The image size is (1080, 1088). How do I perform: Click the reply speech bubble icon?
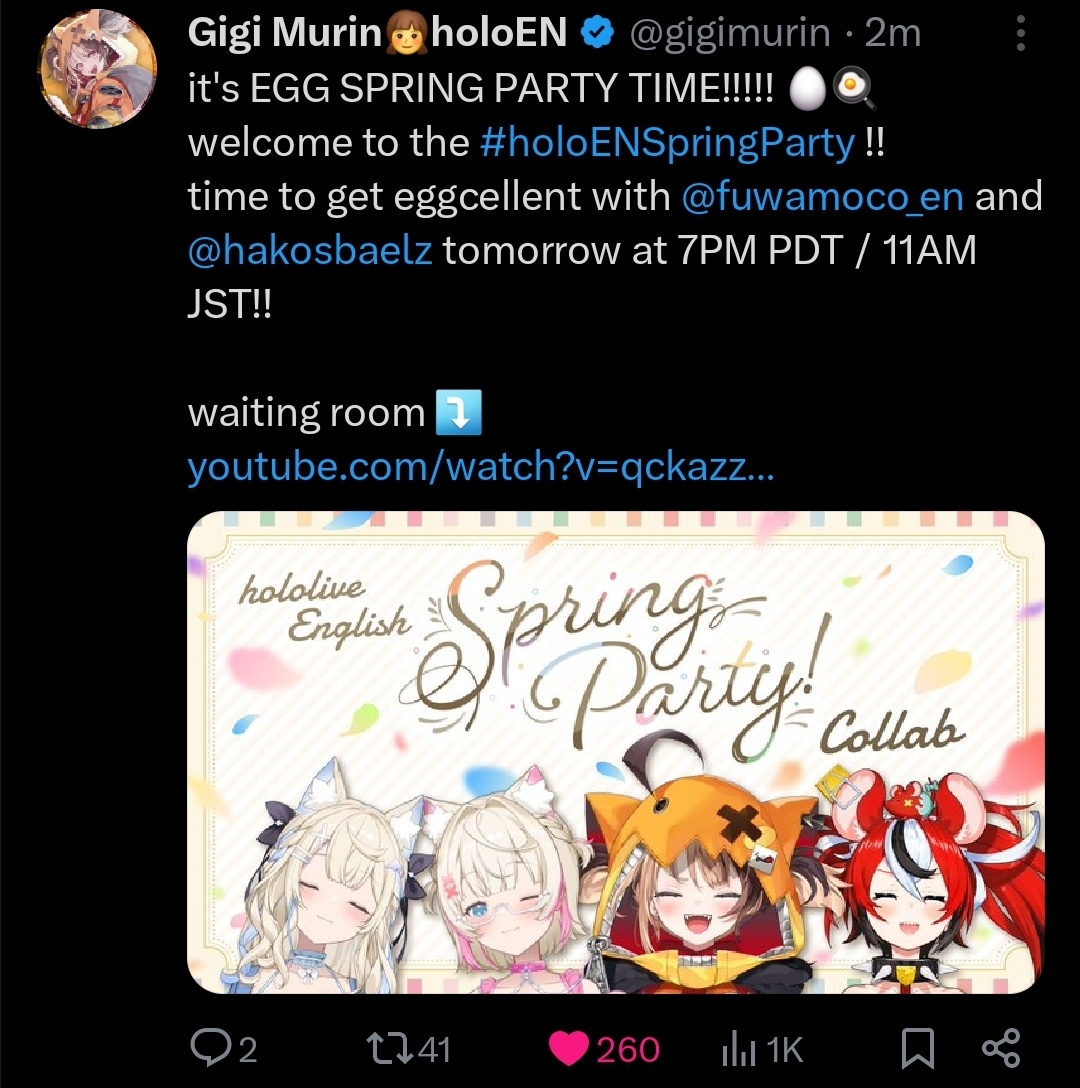206,1048
